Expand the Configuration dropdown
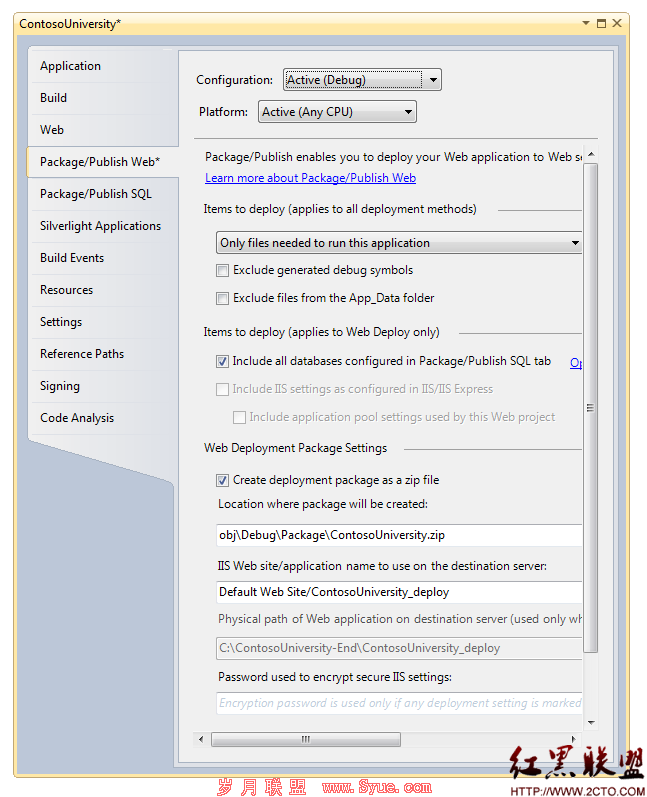Viewport: 647px width, 797px height. 362,80
